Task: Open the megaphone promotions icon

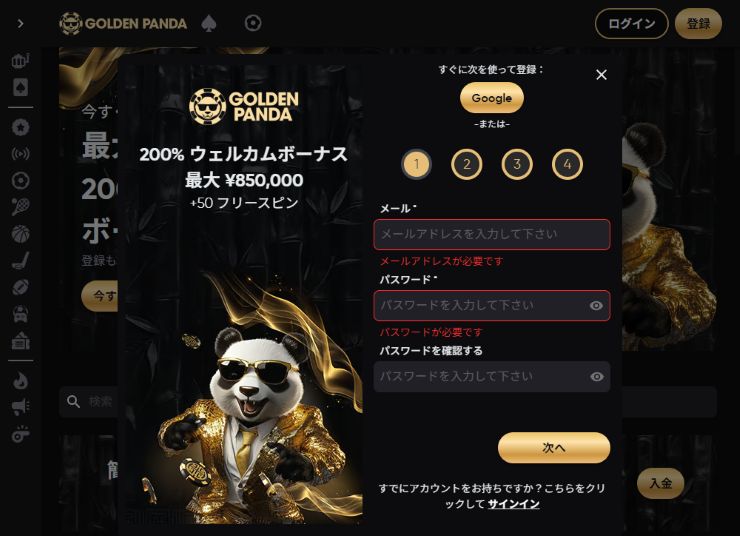Action: coord(21,407)
